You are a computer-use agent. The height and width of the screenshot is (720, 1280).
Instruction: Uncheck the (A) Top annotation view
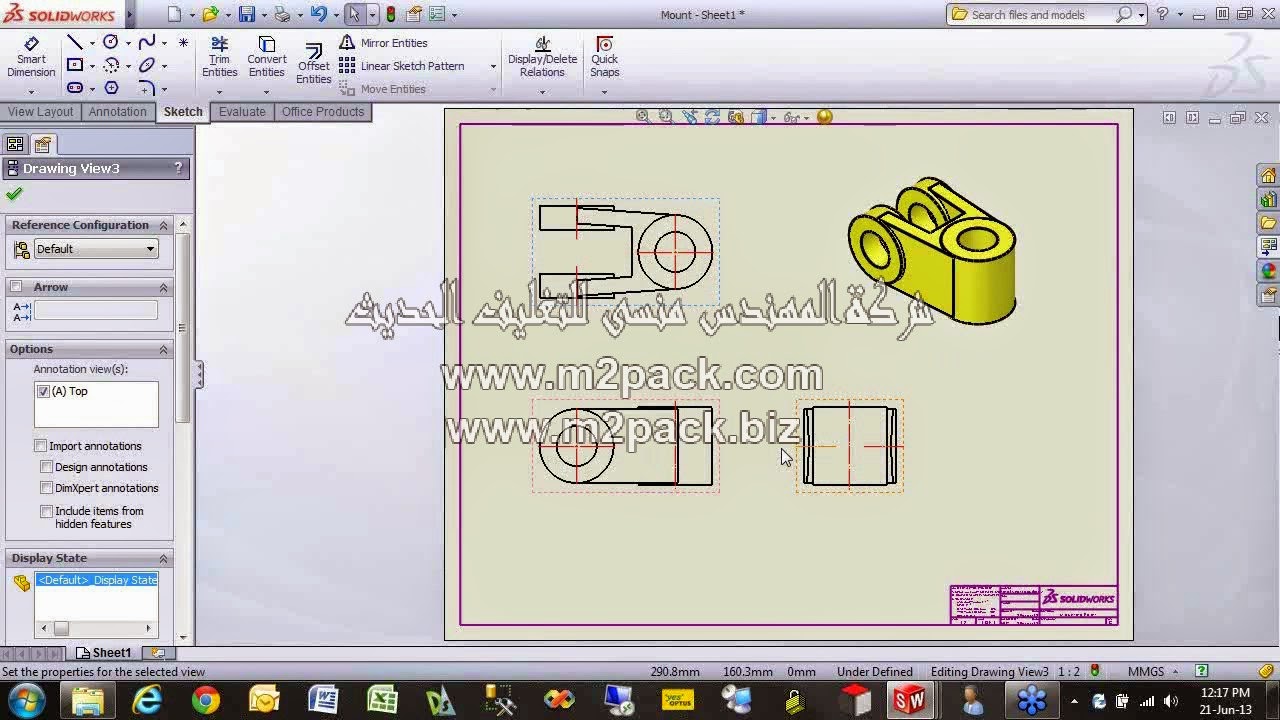coord(43,391)
